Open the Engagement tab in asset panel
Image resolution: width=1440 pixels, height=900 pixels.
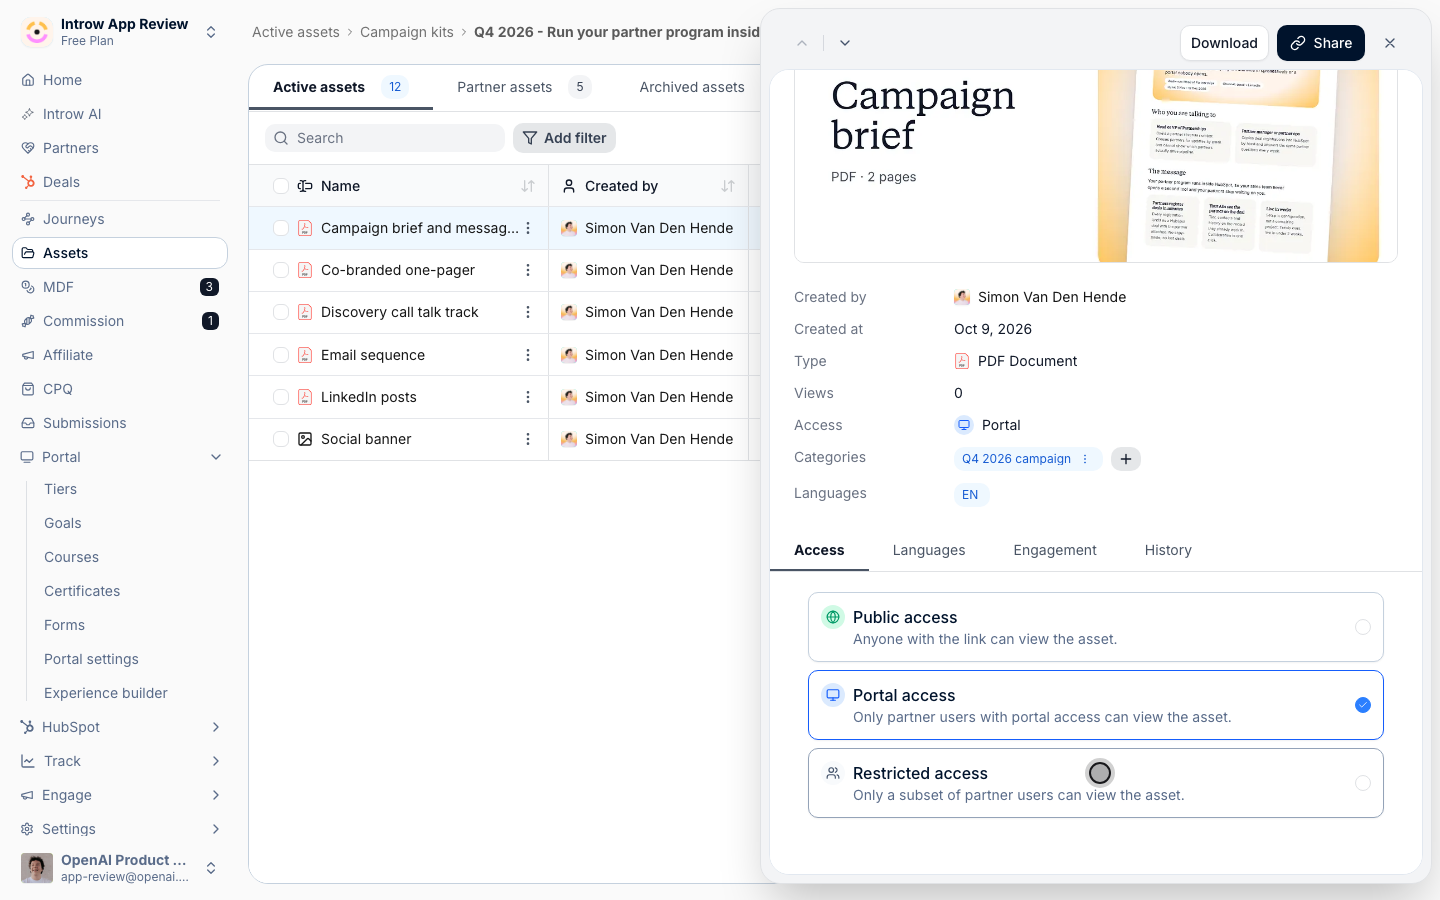1055,550
